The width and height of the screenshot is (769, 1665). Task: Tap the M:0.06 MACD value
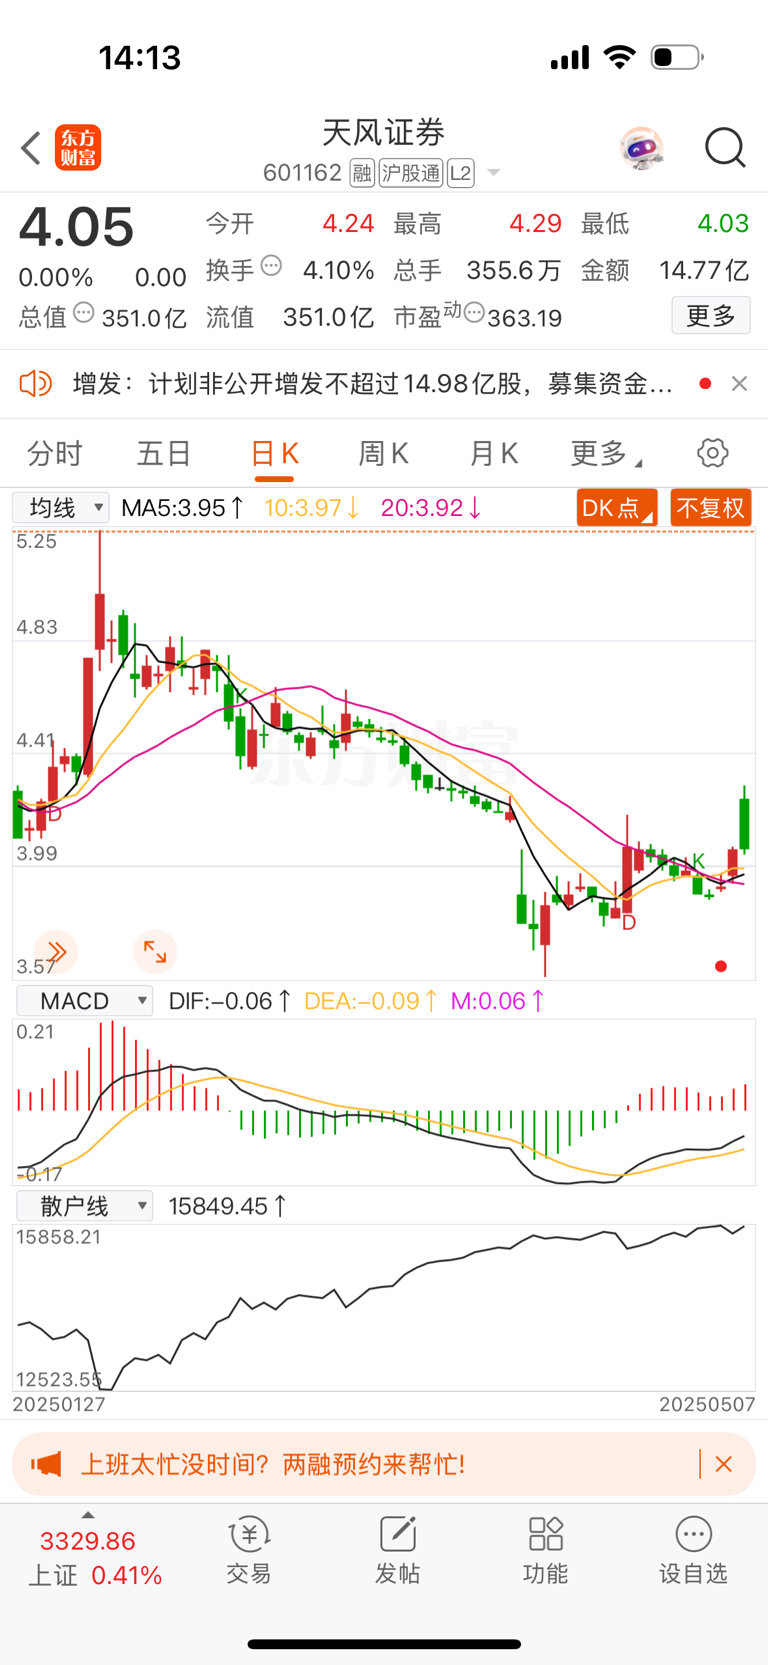[498, 1001]
